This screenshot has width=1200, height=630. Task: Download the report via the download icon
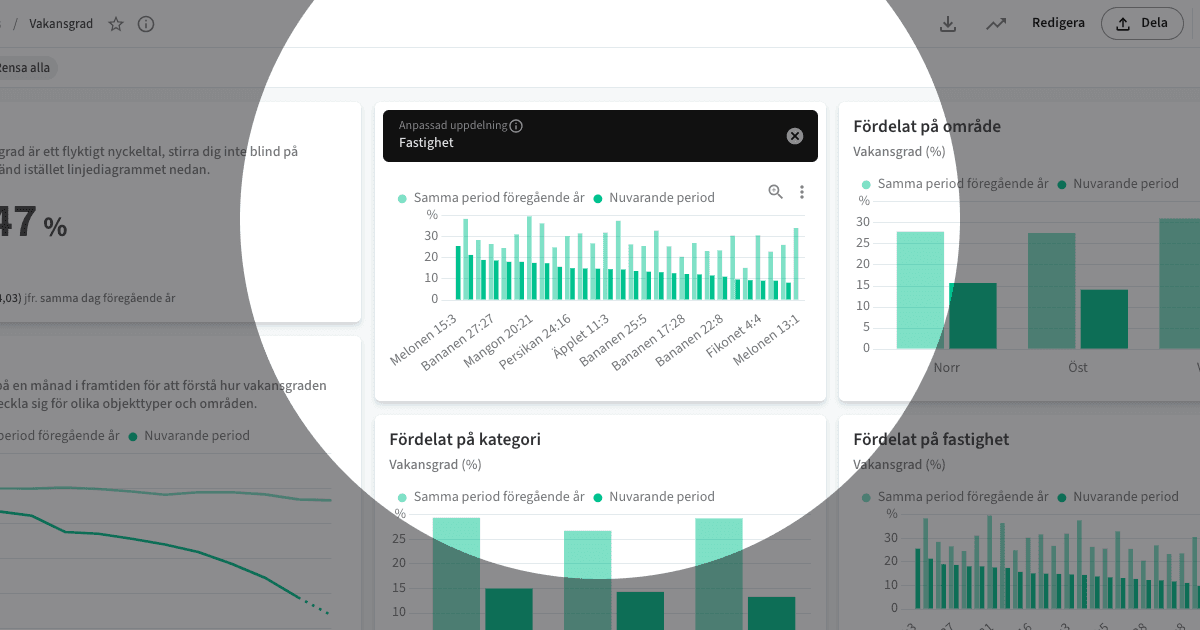[948, 24]
